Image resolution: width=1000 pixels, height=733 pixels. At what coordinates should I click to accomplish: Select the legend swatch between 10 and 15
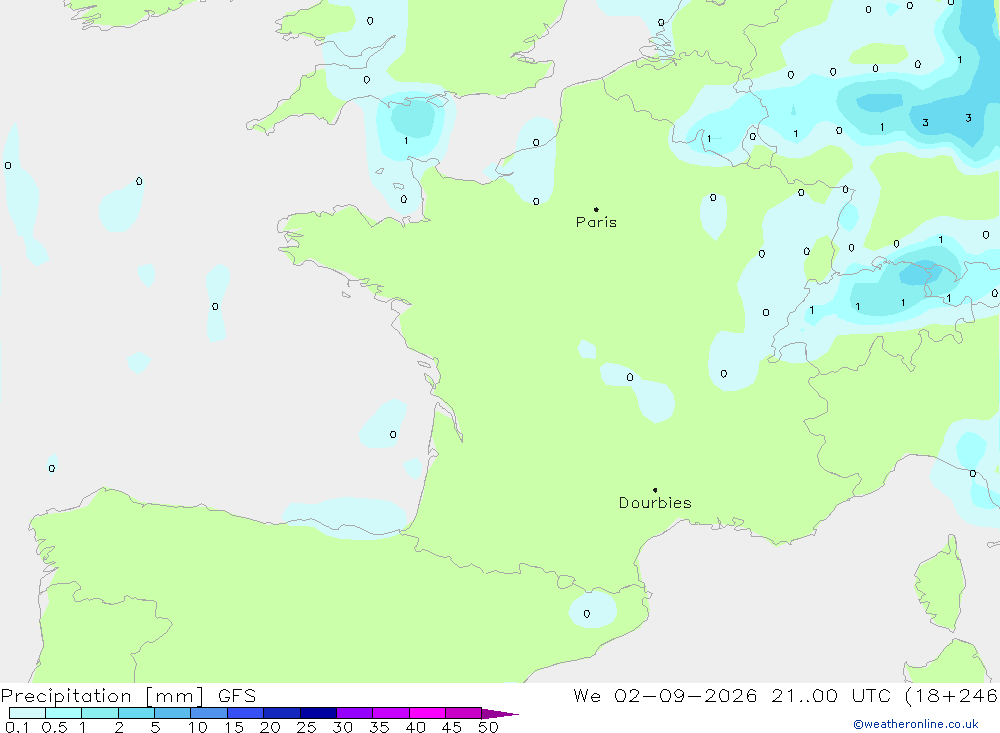pyautogui.click(x=209, y=713)
